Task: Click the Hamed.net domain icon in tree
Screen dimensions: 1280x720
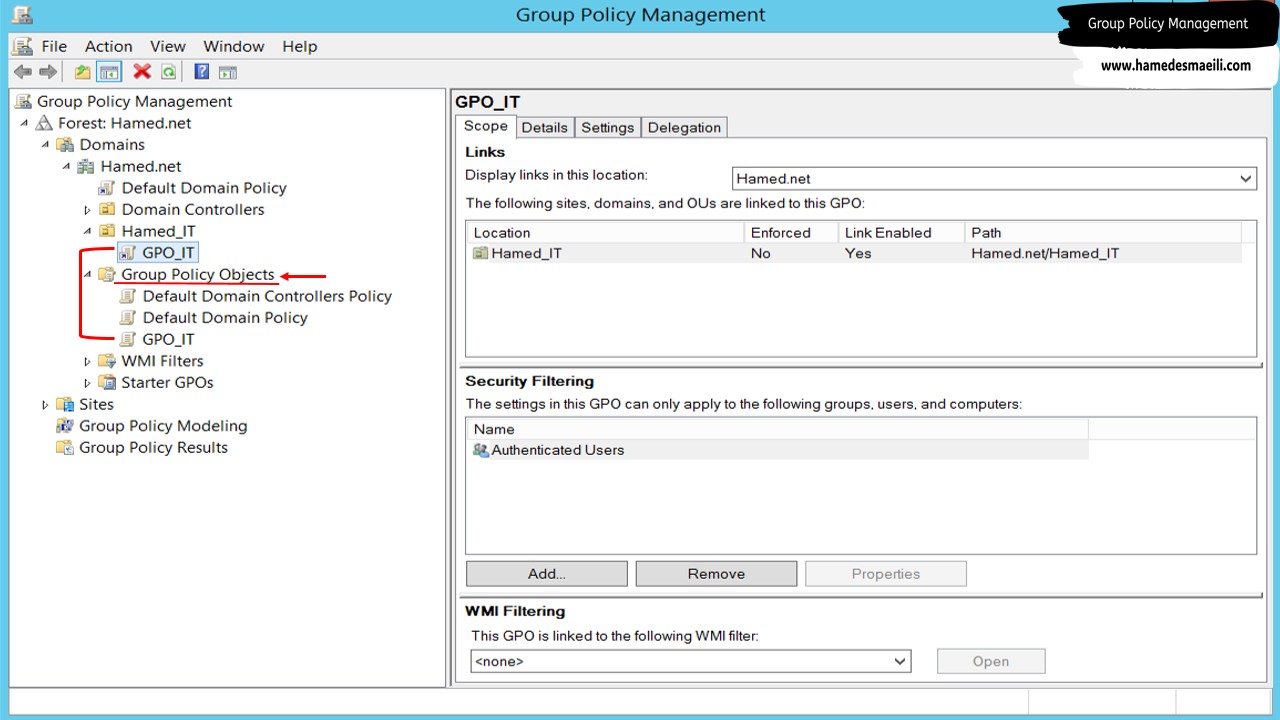Action: click(x=86, y=167)
